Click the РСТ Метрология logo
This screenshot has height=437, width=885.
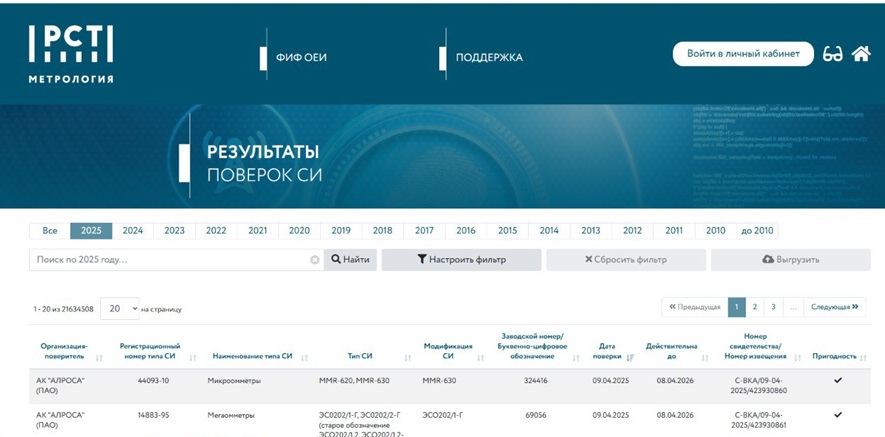pos(71,54)
